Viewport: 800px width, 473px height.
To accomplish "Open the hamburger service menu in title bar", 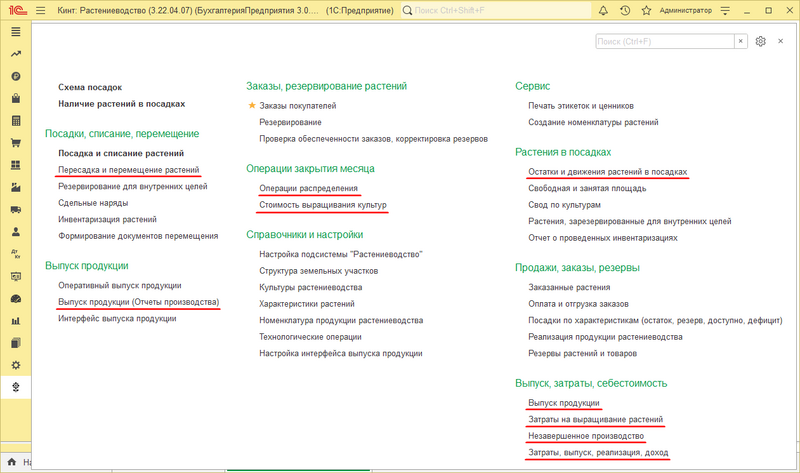I will point(41,10).
